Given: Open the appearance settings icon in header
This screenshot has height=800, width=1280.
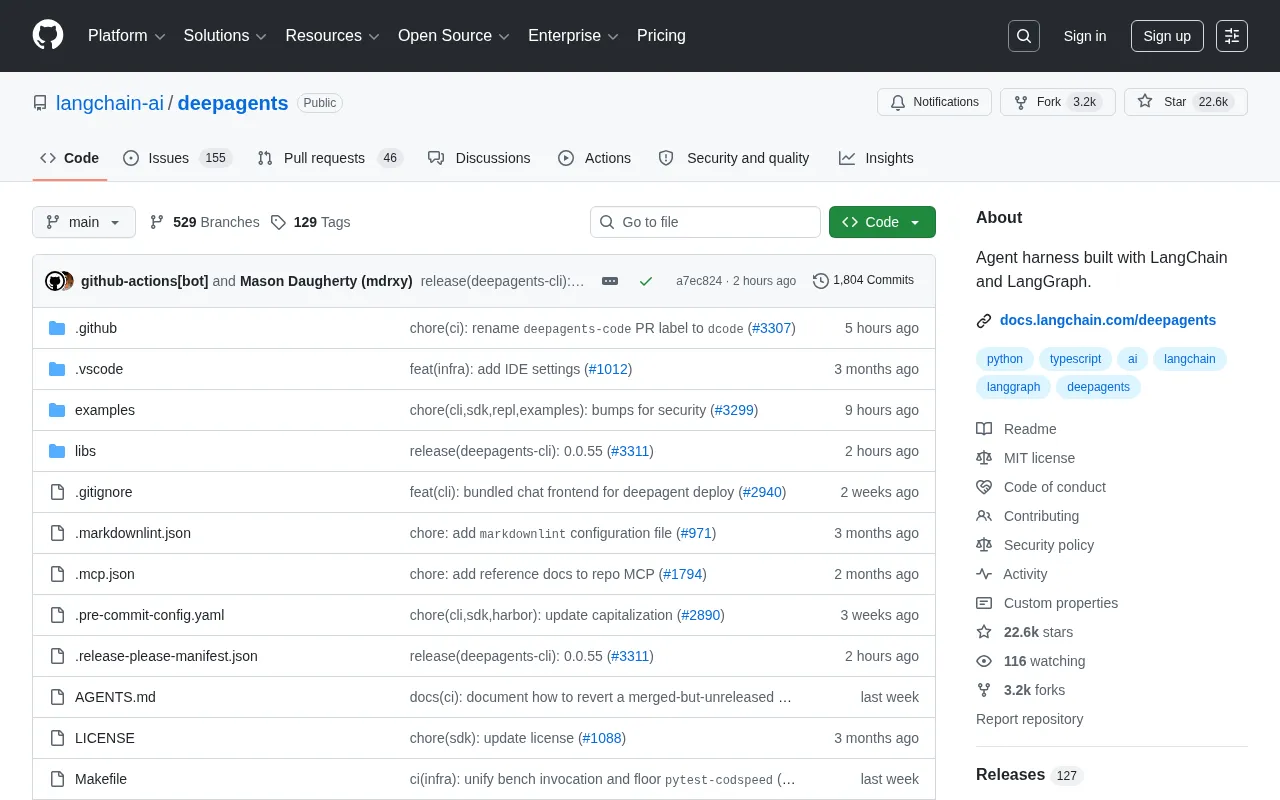Looking at the screenshot, I should pos(1232,36).
